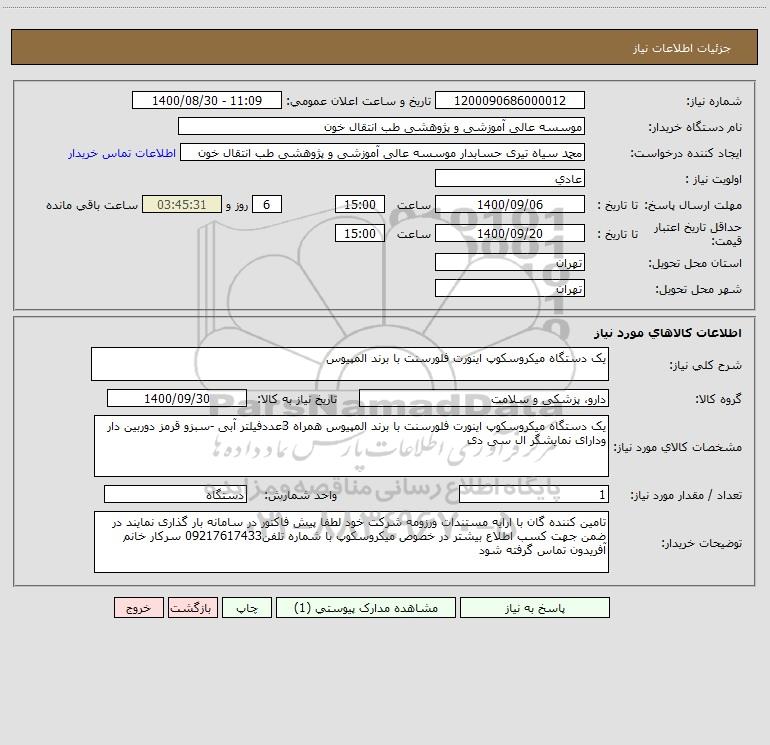The image size is (770, 745).
Task: Click price validity date 1400/09/20
Action: [x=510, y=233]
